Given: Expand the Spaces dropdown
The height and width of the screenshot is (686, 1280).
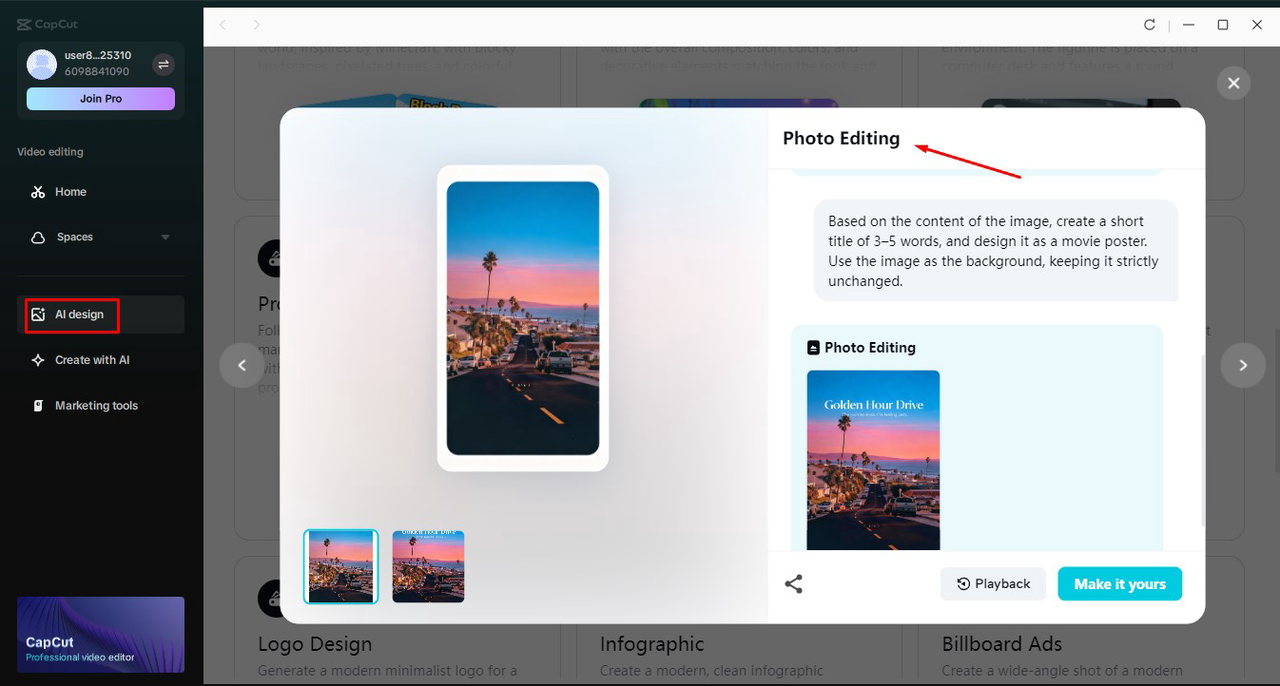Looking at the screenshot, I should point(165,237).
